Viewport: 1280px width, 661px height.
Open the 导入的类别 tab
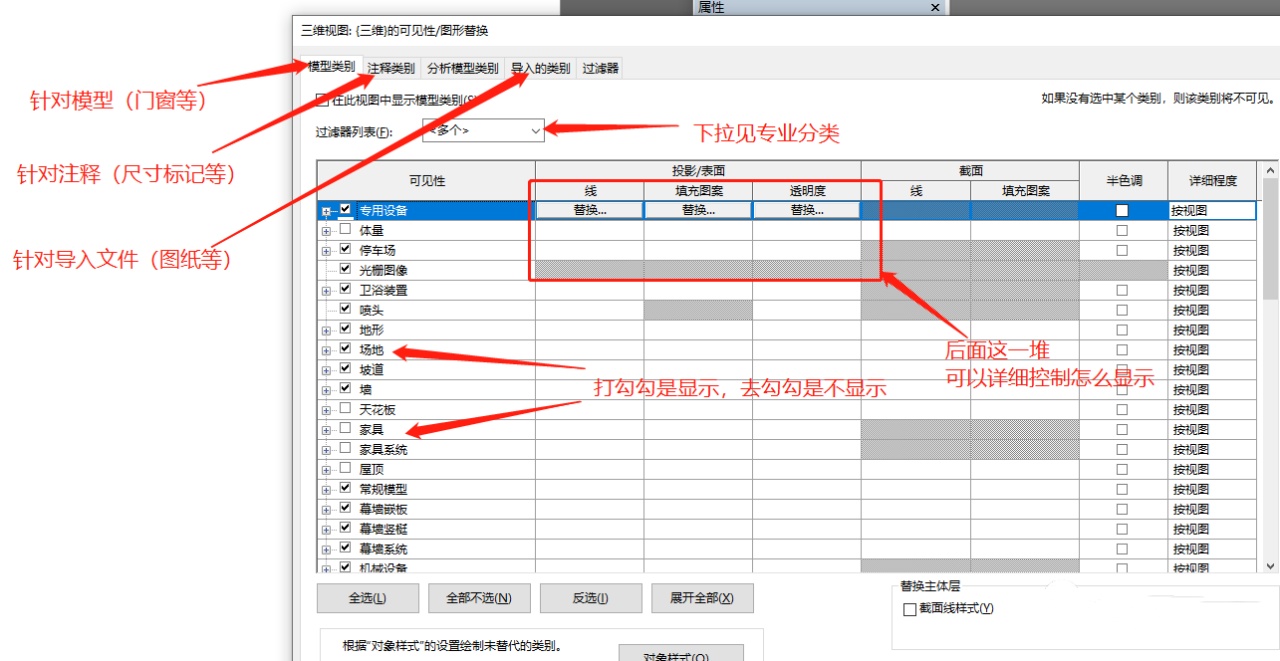click(540, 69)
